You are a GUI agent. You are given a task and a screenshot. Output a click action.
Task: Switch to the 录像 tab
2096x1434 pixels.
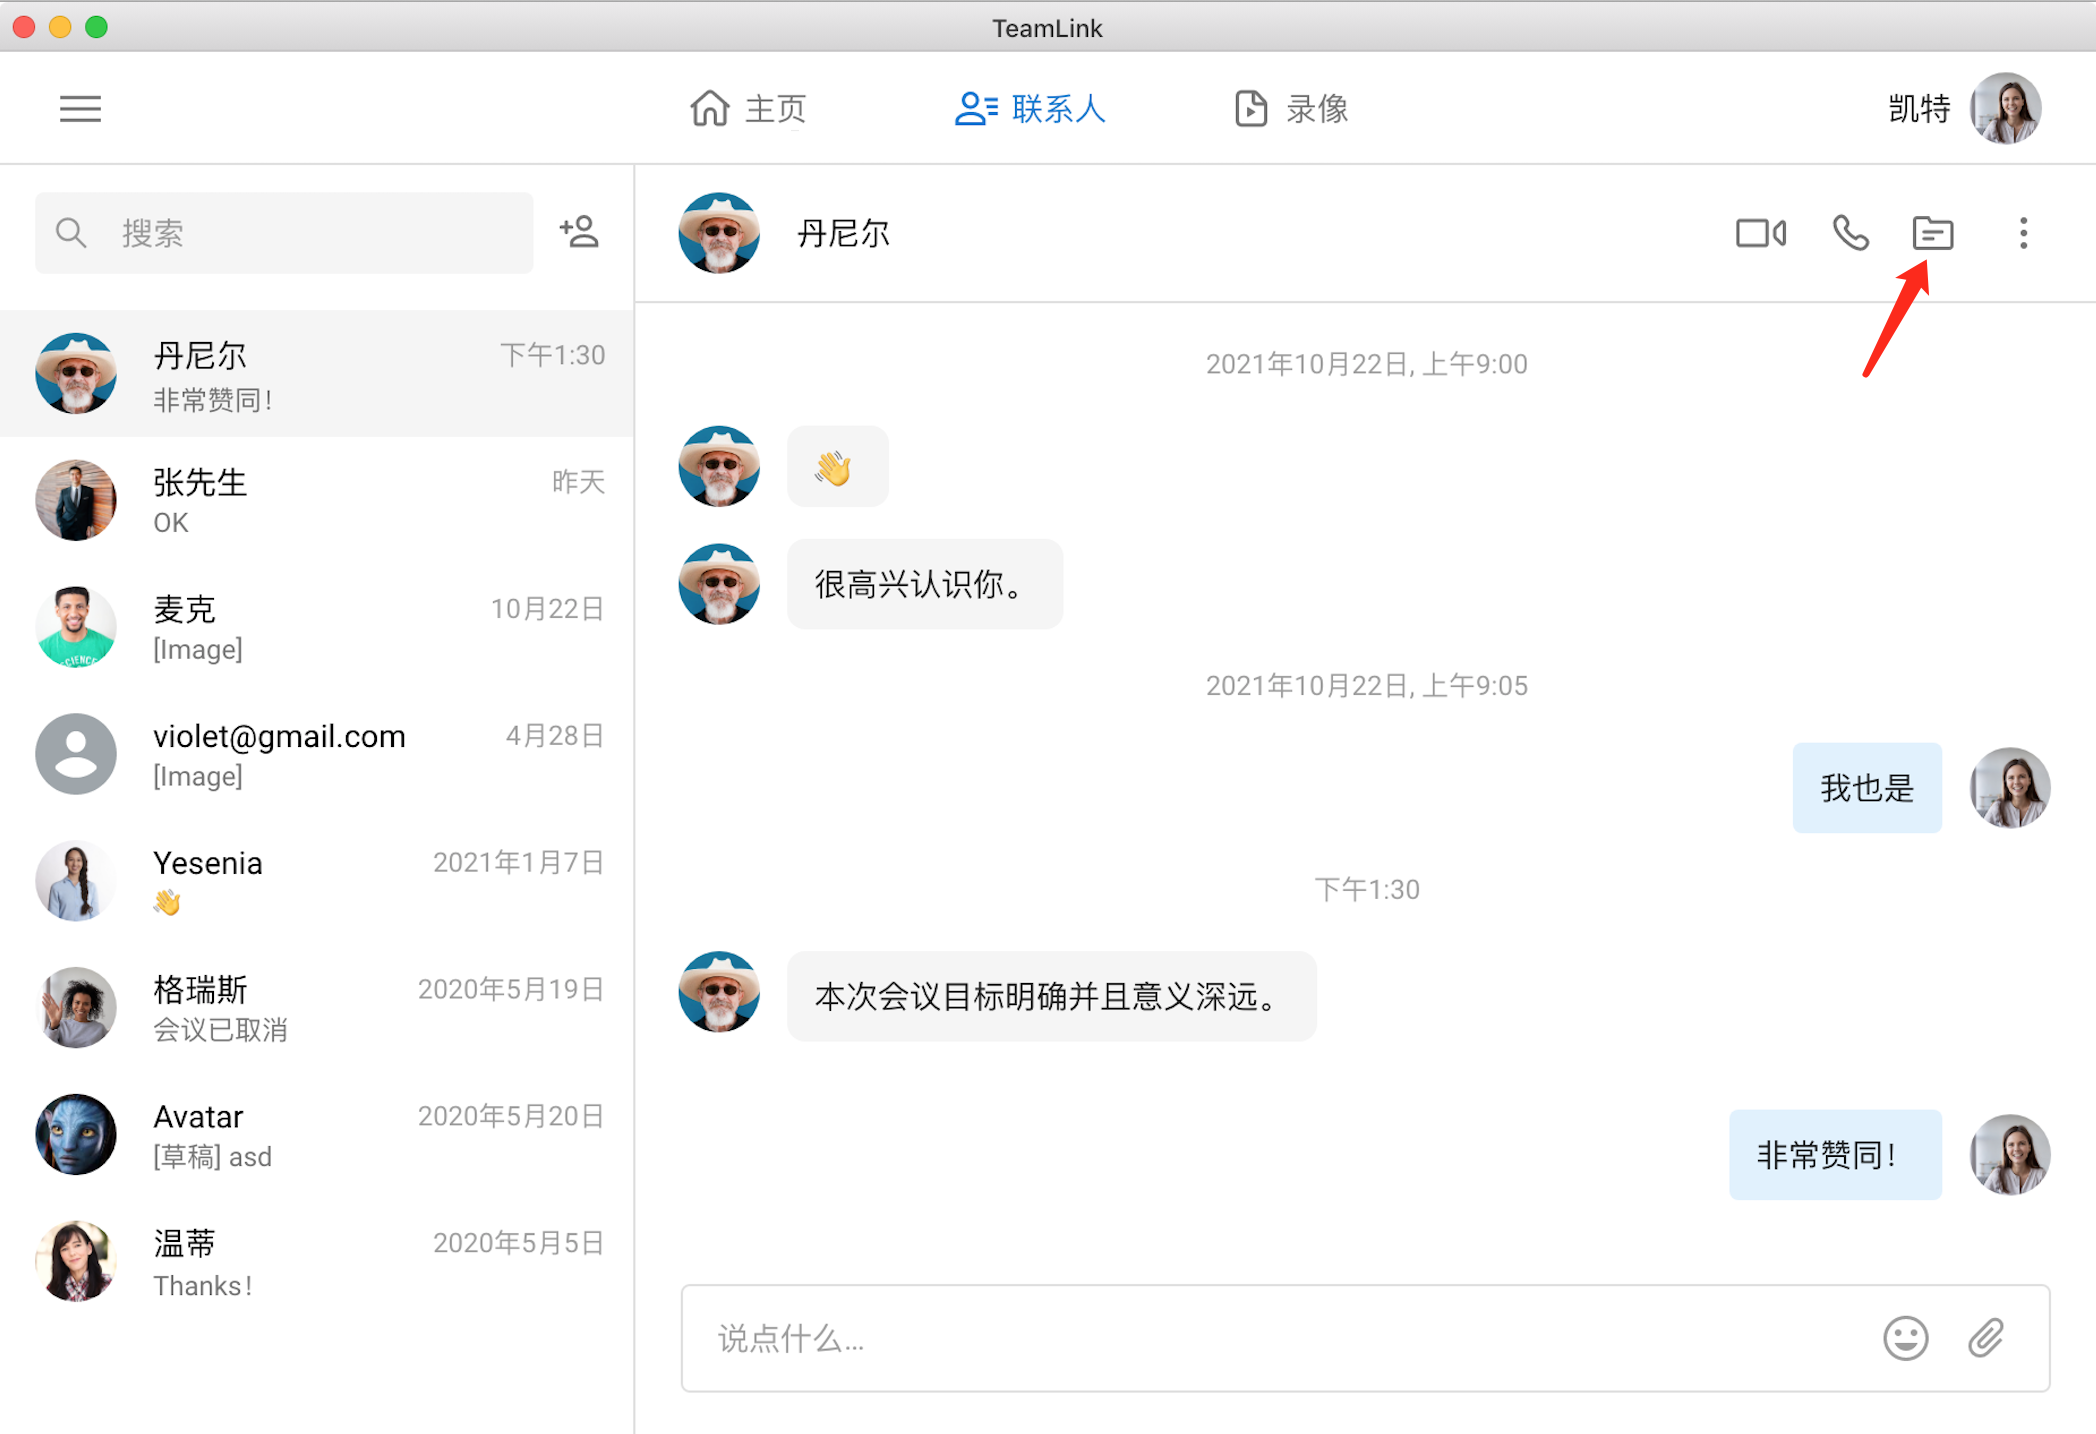pos(1291,108)
